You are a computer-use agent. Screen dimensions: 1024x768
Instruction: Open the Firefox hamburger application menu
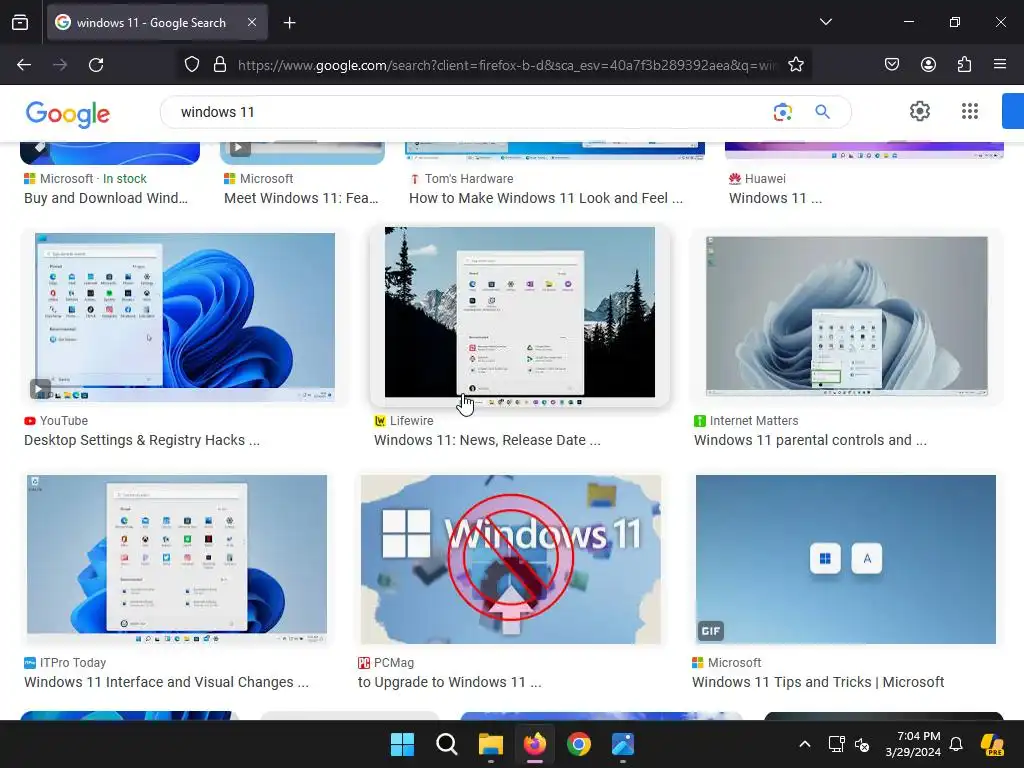(1000, 65)
